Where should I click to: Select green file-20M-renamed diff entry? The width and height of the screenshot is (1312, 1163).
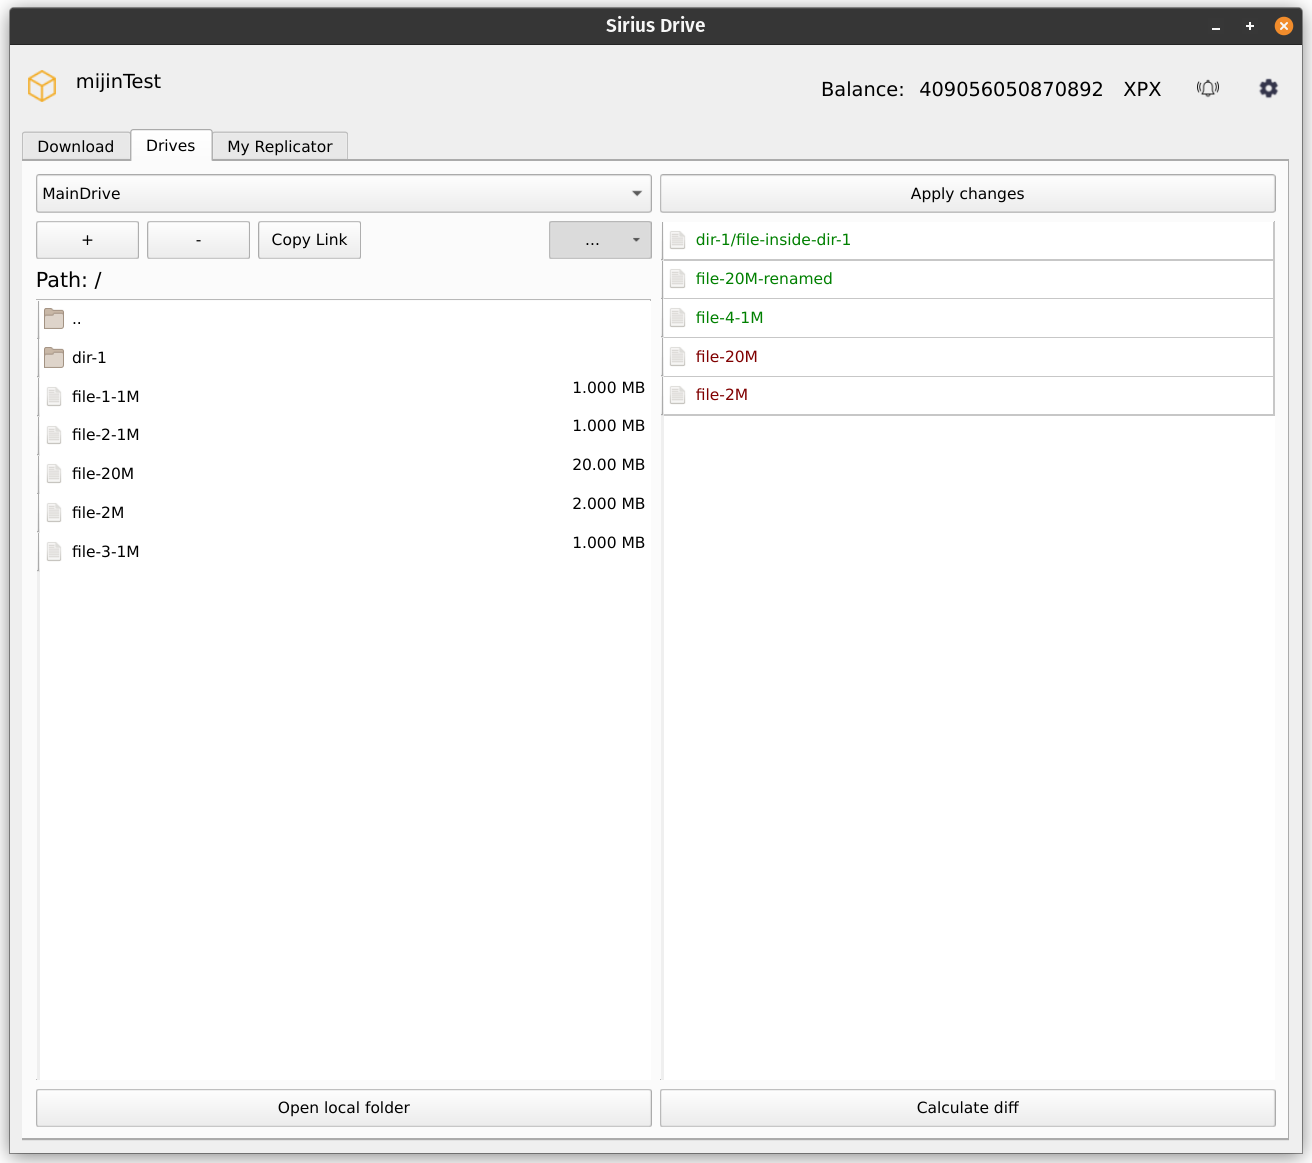tap(967, 279)
